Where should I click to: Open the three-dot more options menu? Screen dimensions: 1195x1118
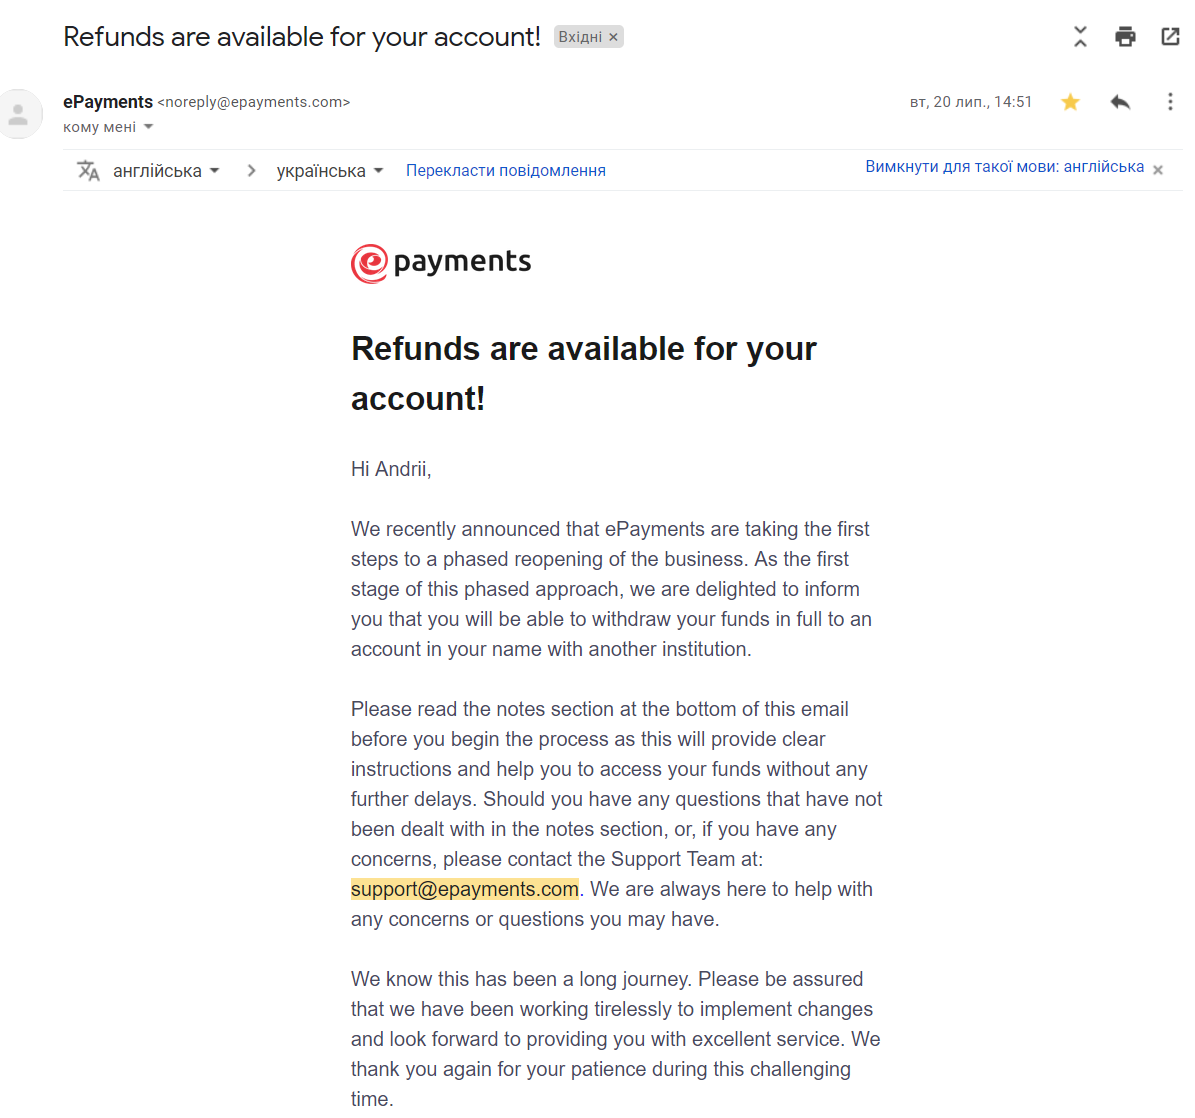(x=1170, y=102)
